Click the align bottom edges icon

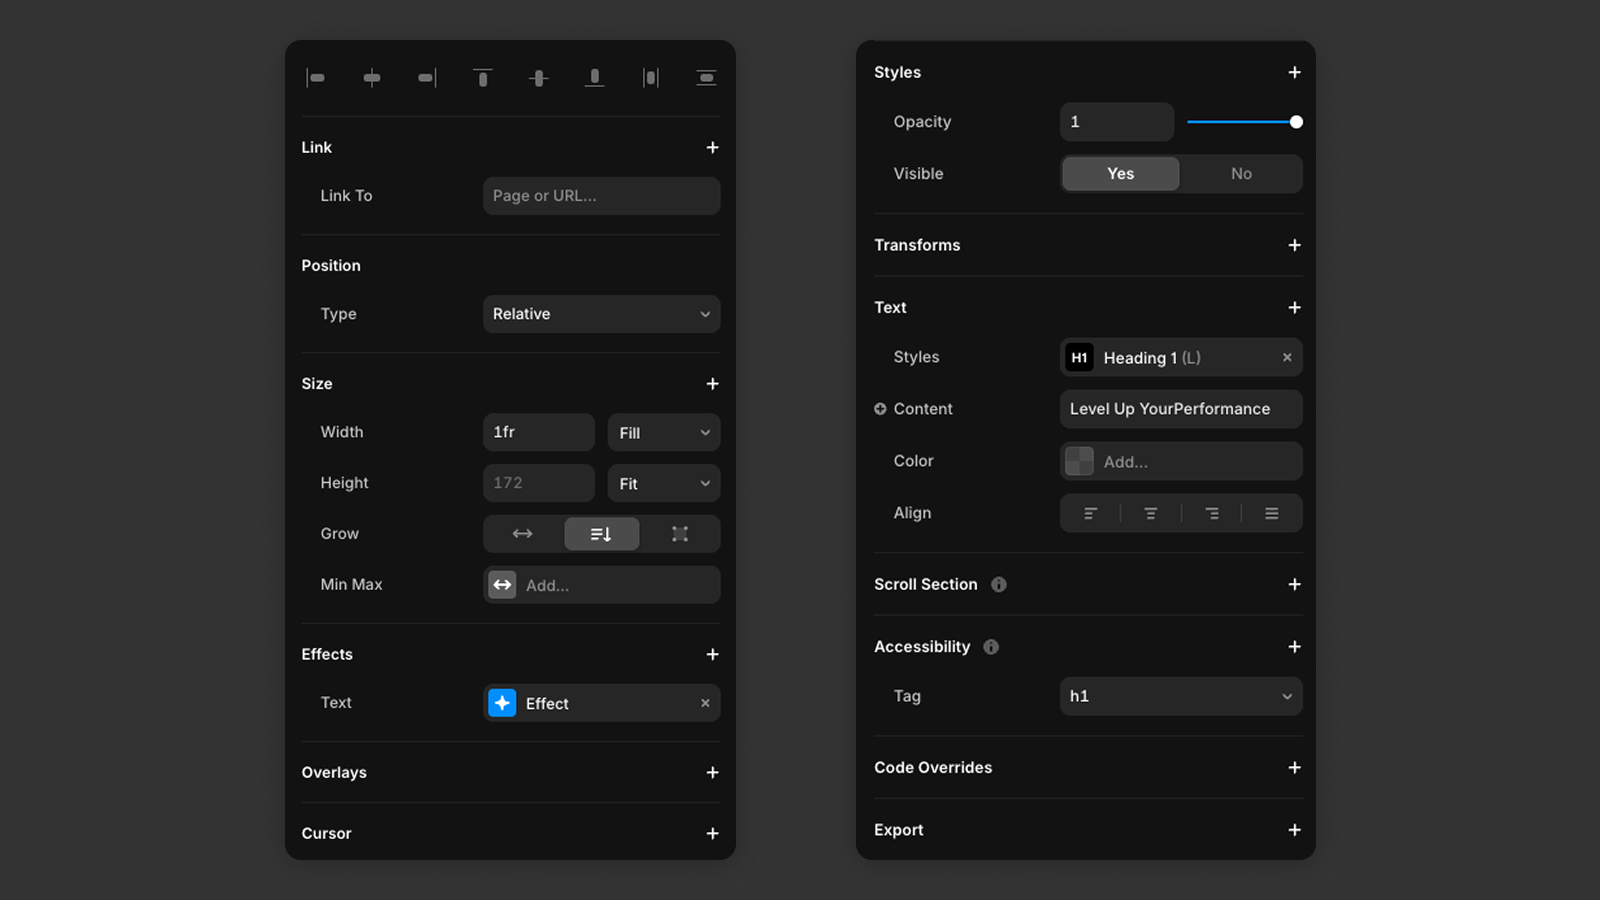(594, 78)
